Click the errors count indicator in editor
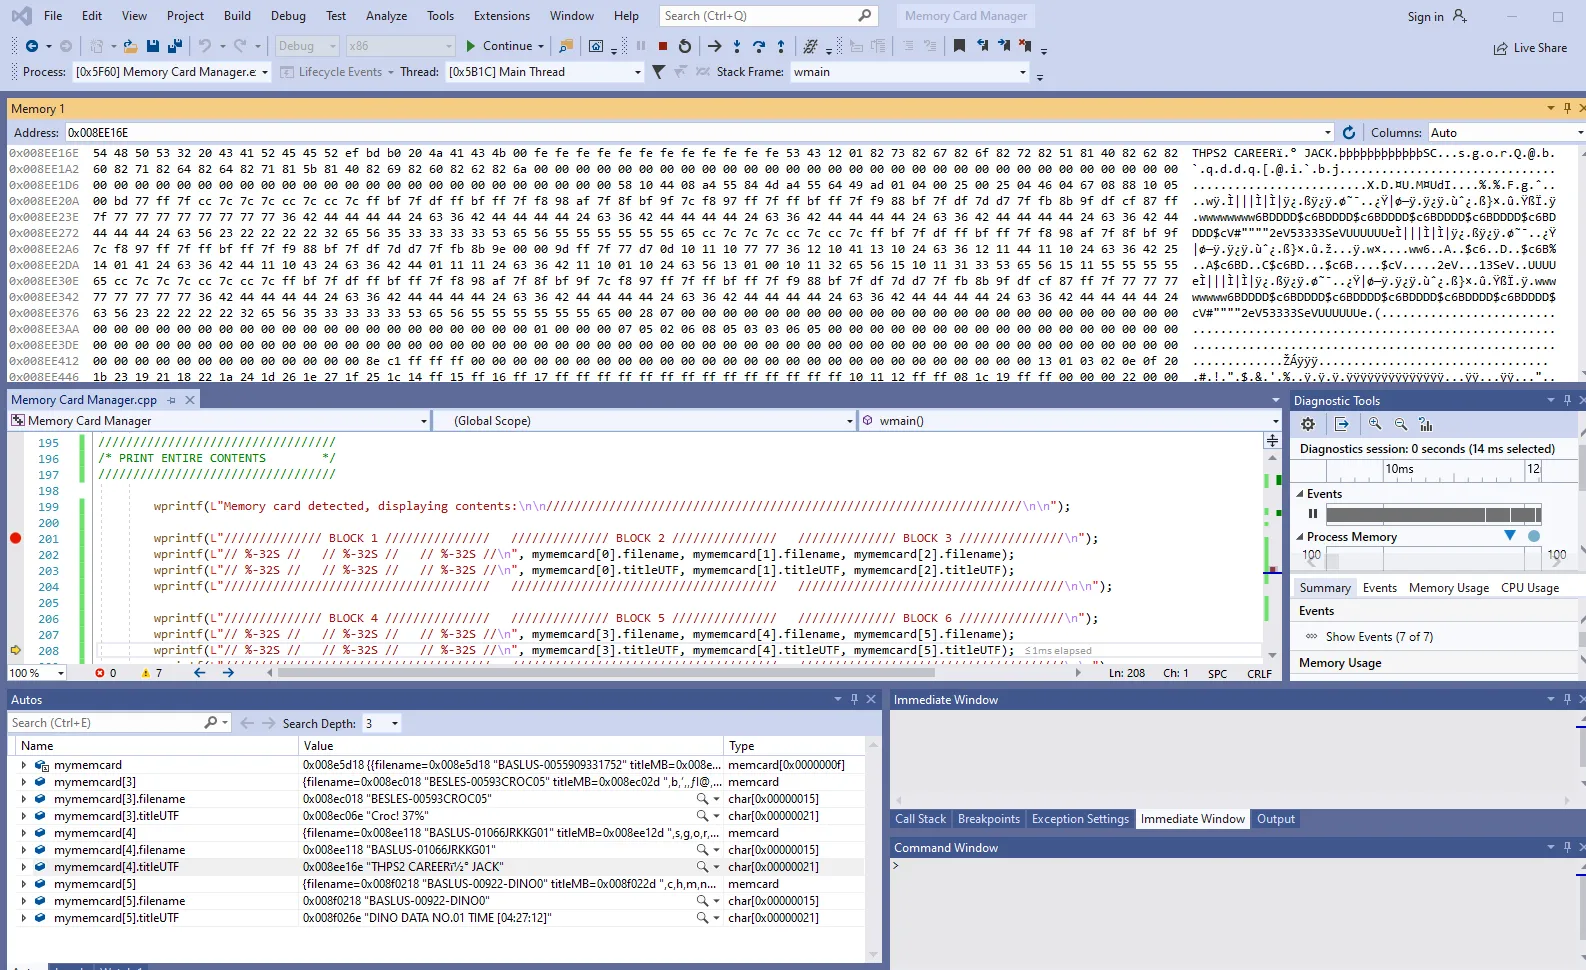Image resolution: width=1586 pixels, height=970 pixels. click(x=106, y=673)
